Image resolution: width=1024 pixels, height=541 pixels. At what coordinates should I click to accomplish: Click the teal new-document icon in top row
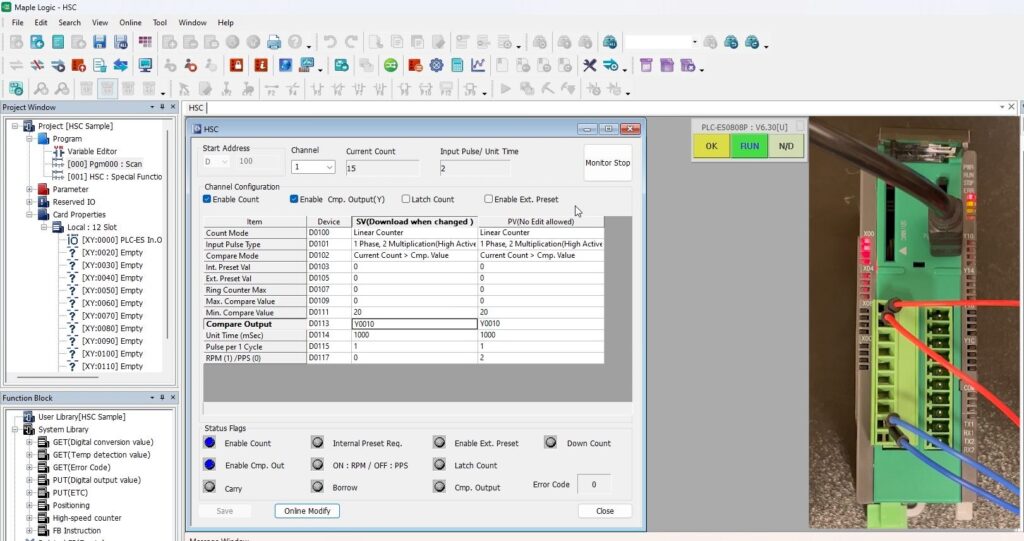(x=37, y=42)
